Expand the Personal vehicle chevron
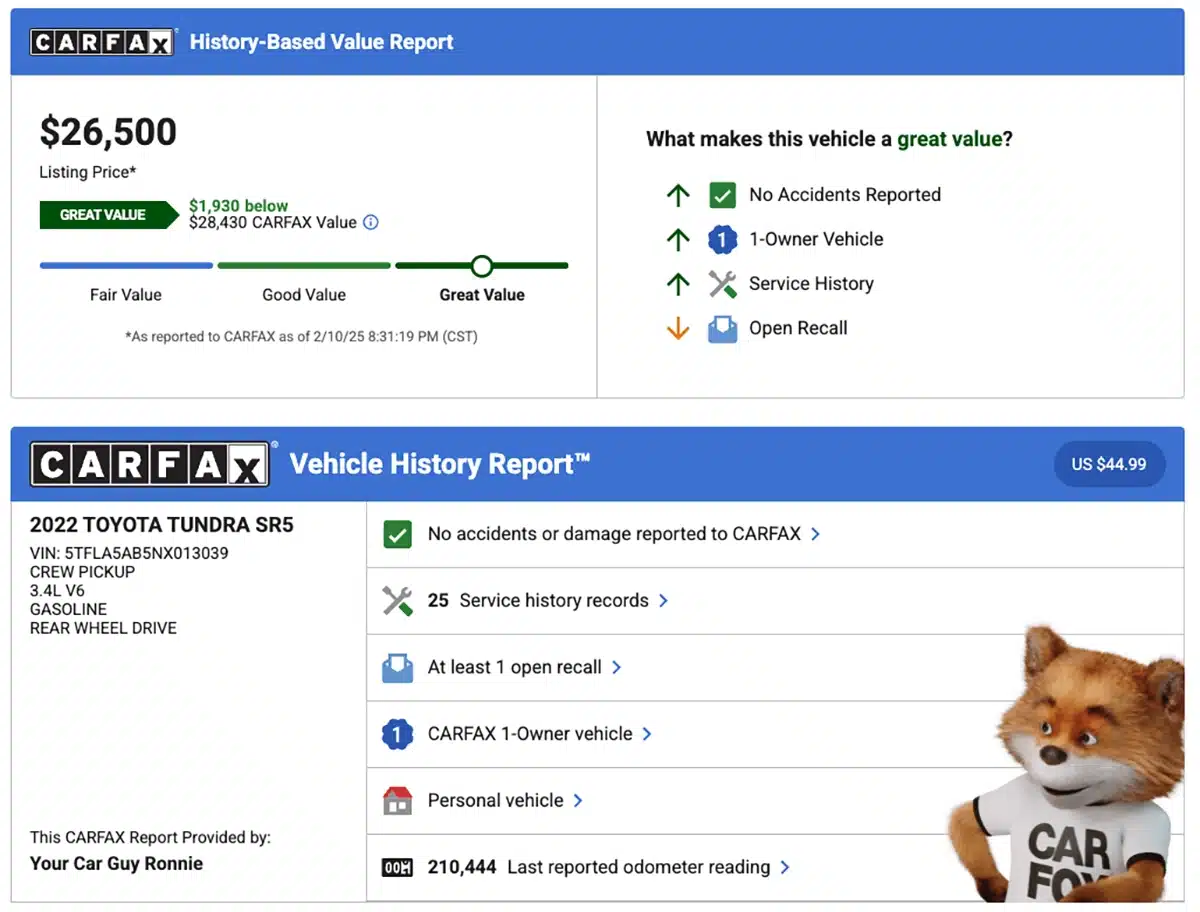The image size is (1200, 912). tap(578, 801)
